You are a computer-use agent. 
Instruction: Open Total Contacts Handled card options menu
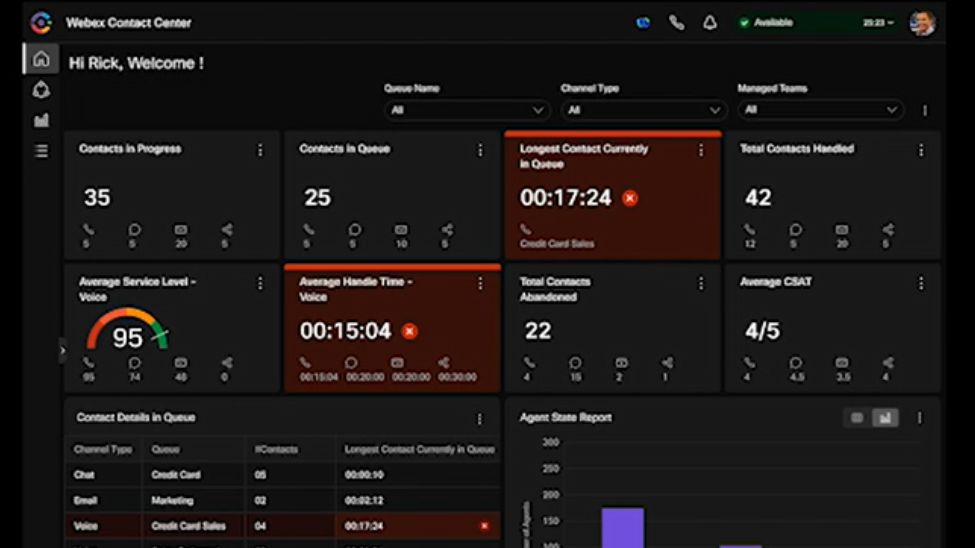pyautogui.click(x=921, y=151)
